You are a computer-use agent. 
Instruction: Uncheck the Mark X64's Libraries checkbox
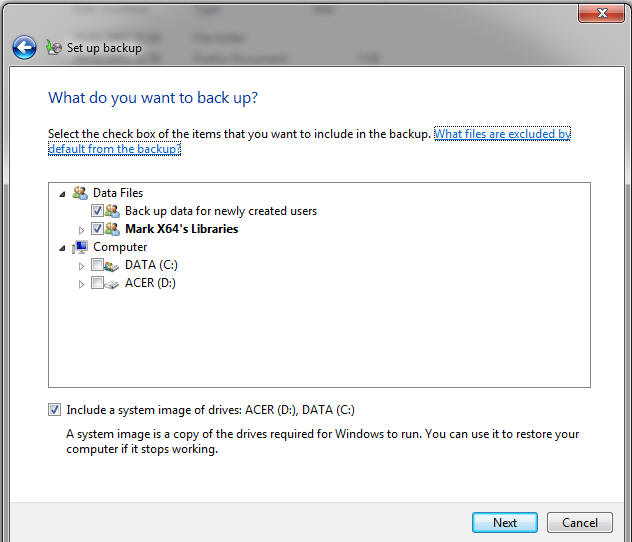[97, 229]
